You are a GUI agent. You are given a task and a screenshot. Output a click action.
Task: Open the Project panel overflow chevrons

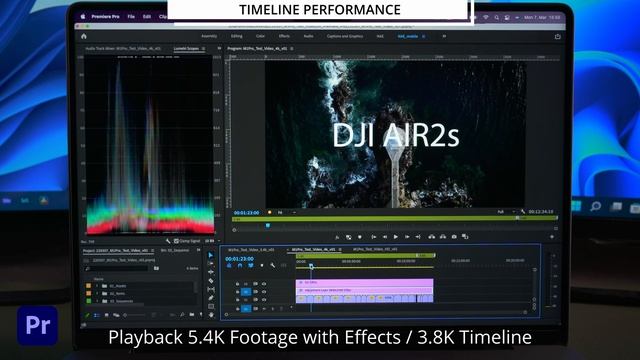[199, 250]
